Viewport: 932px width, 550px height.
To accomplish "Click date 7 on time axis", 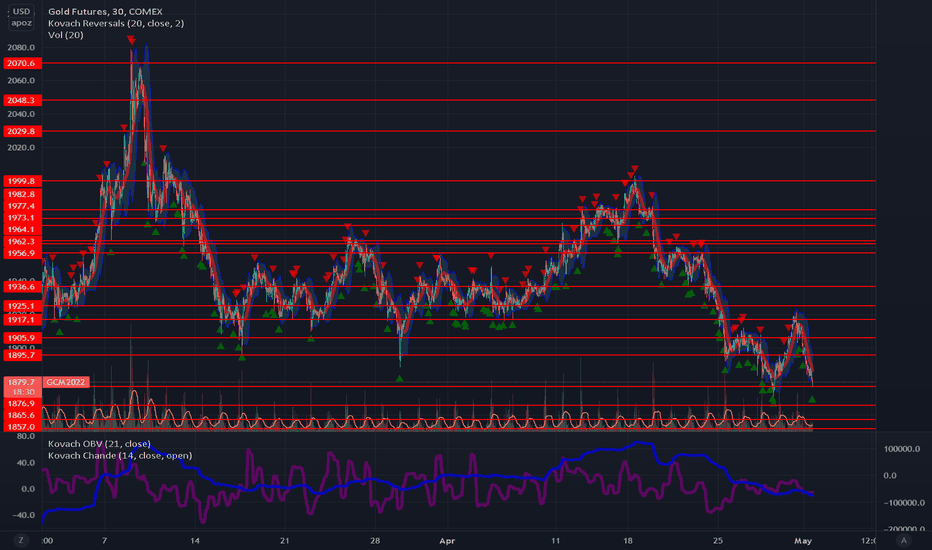I will [105, 540].
